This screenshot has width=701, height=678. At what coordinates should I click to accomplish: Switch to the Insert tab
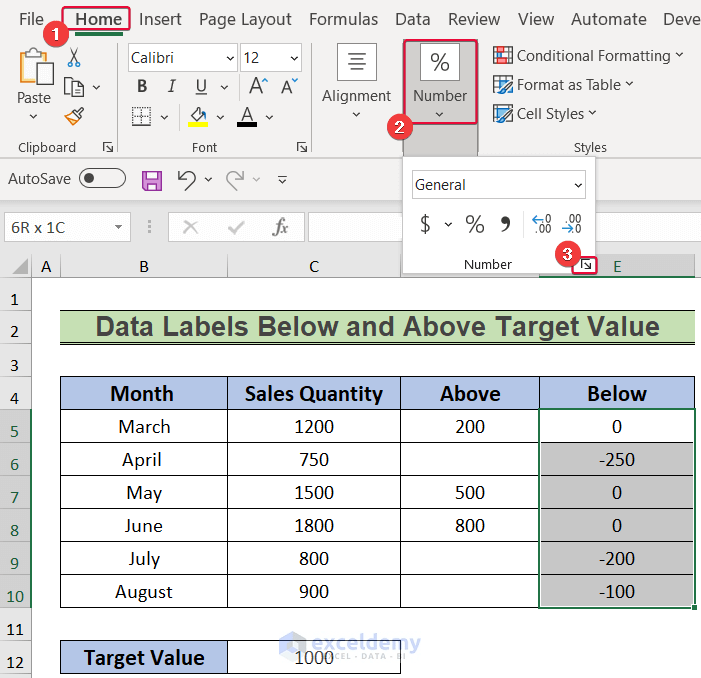[160, 19]
